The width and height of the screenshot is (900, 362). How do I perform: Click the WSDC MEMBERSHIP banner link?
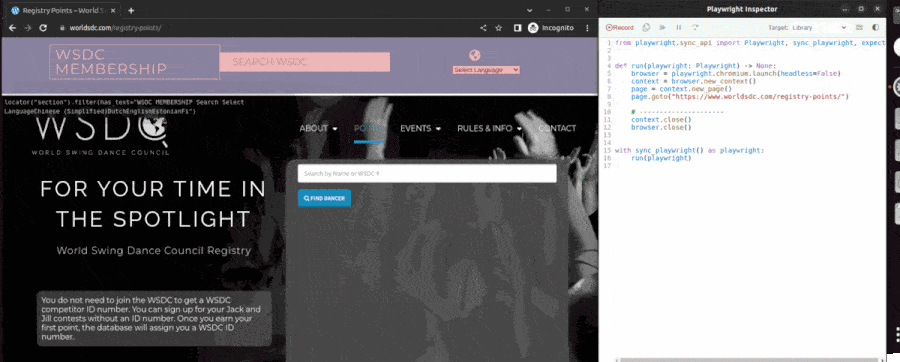coord(134,62)
